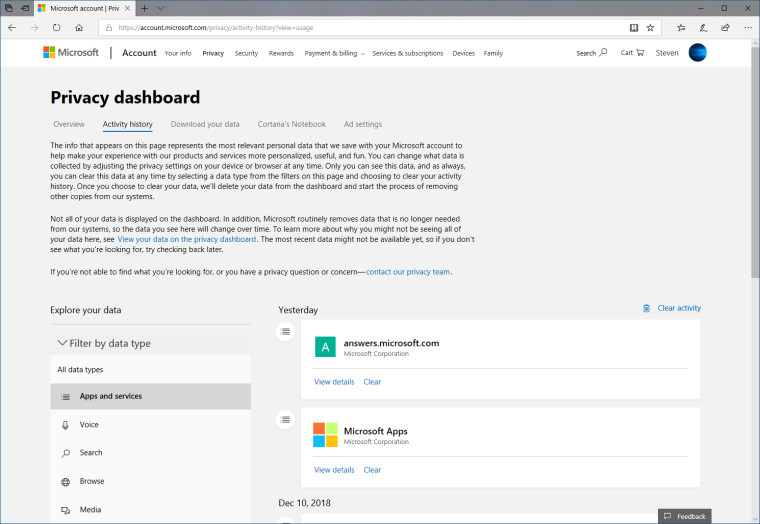Screen dimensions: 760x524
Task: Switch to Activity history tab
Action: [x=127, y=124]
